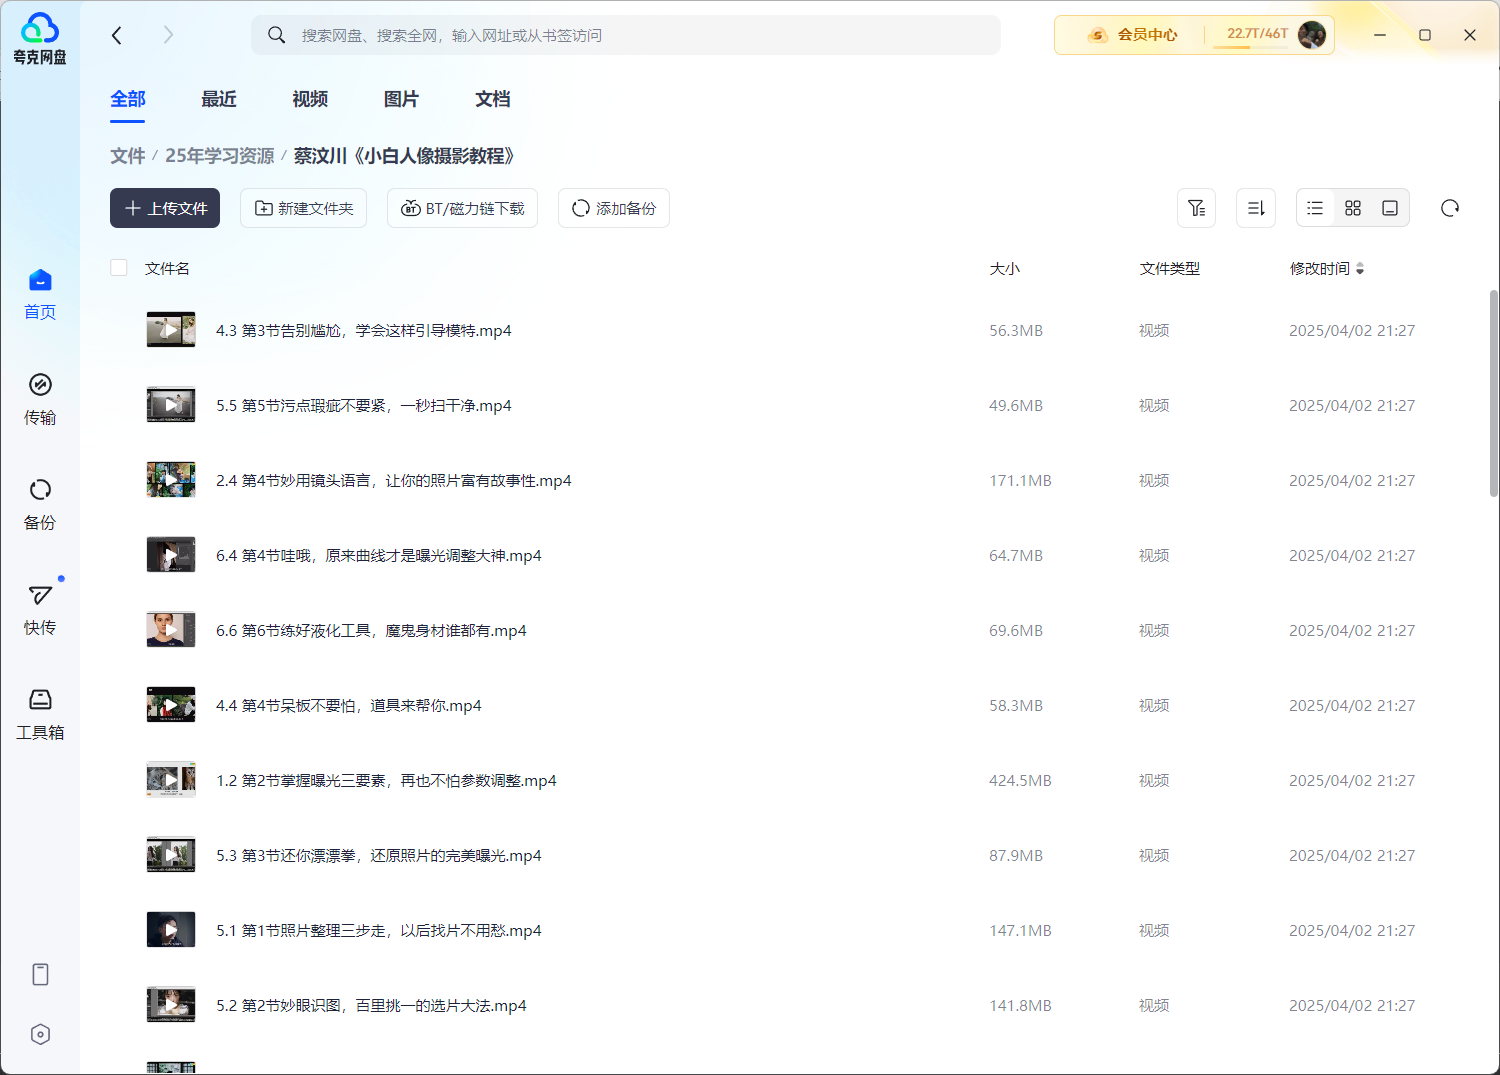The image size is (1500, 1075).
Task: Open the user avatar profile
Action: coord(1312,35)
